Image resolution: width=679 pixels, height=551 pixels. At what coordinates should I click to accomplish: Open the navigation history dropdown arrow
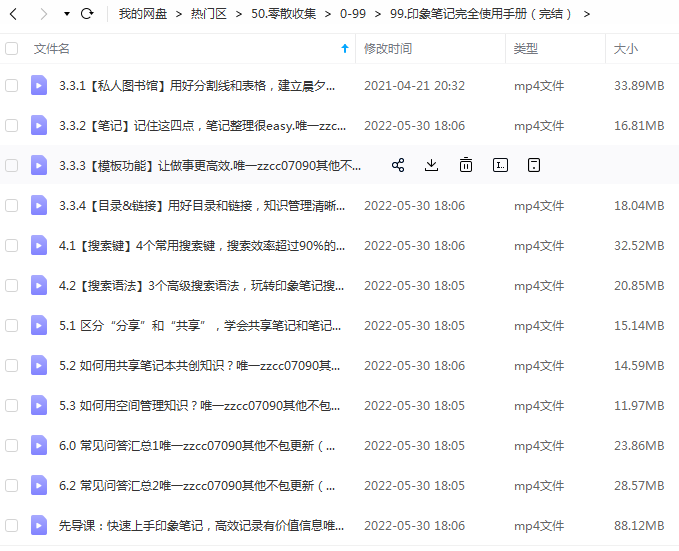[67, 14]
